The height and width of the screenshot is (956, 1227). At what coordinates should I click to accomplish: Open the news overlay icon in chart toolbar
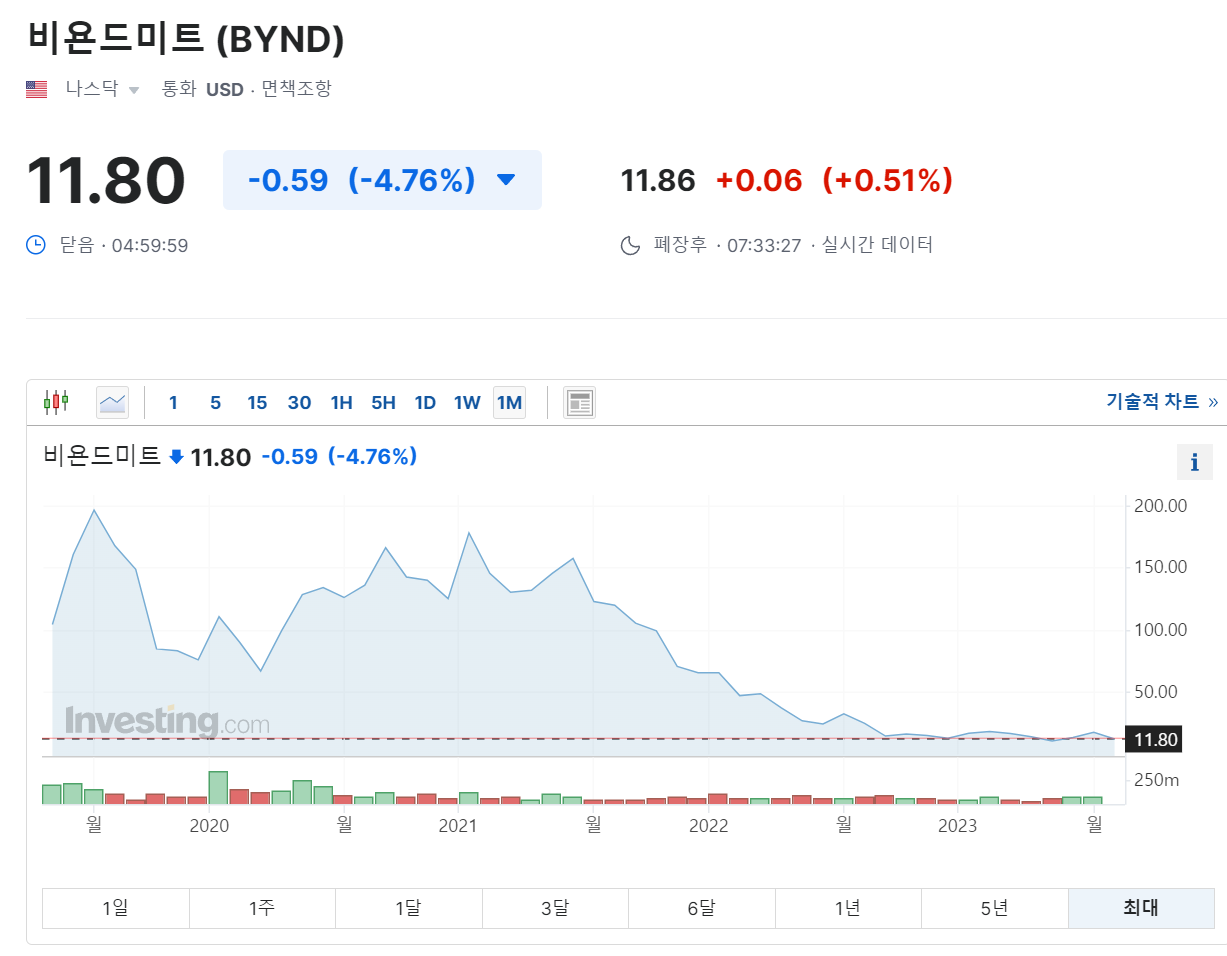(579, 402)
